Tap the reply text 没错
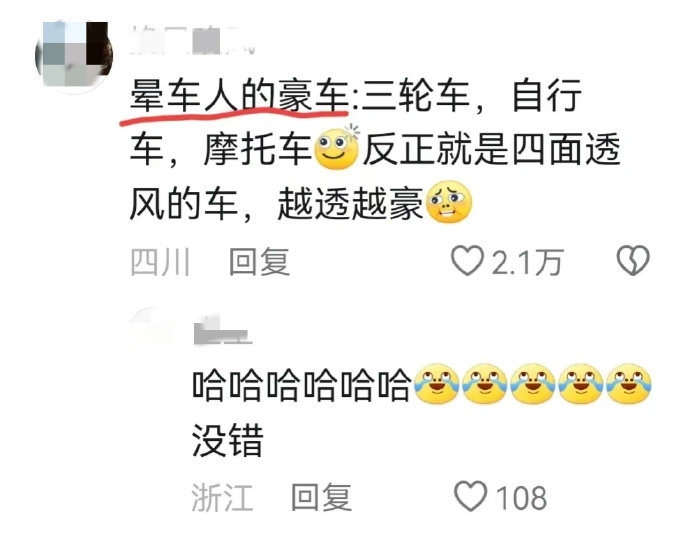The width and height of the screenshot is (690, 535). click(228, 440)
